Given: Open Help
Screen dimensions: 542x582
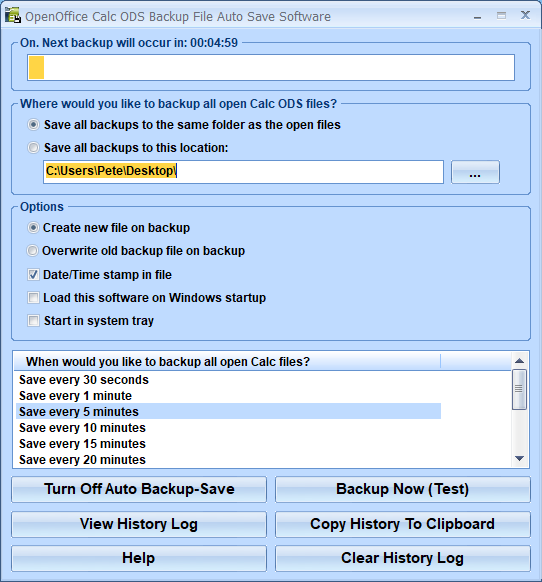Looking at the screenshot, I should click(x=139, y=558).
